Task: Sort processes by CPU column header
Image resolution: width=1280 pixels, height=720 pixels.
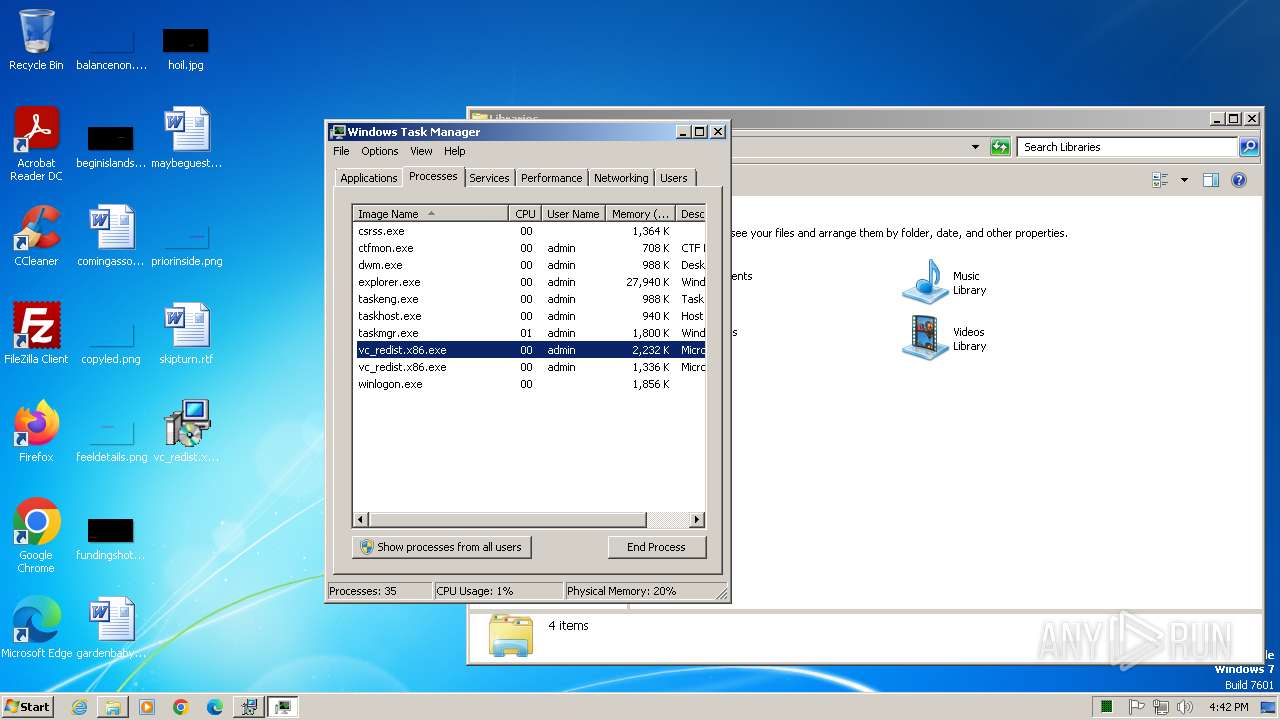Action: 525,214
